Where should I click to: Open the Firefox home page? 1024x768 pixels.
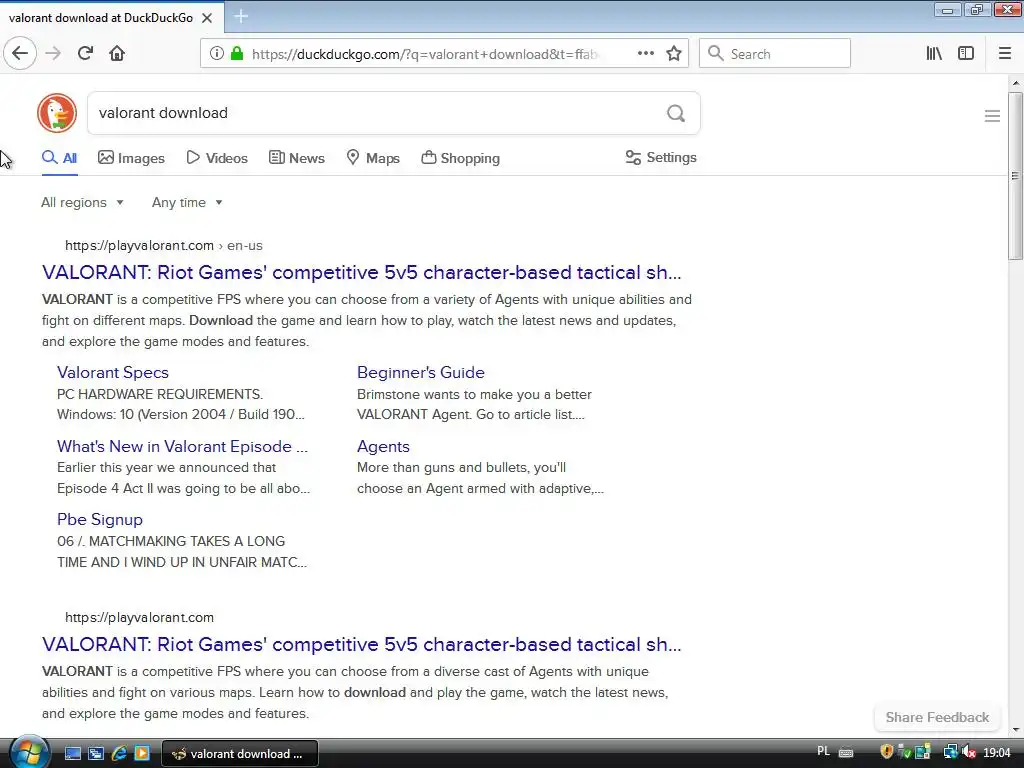[117, 54]
